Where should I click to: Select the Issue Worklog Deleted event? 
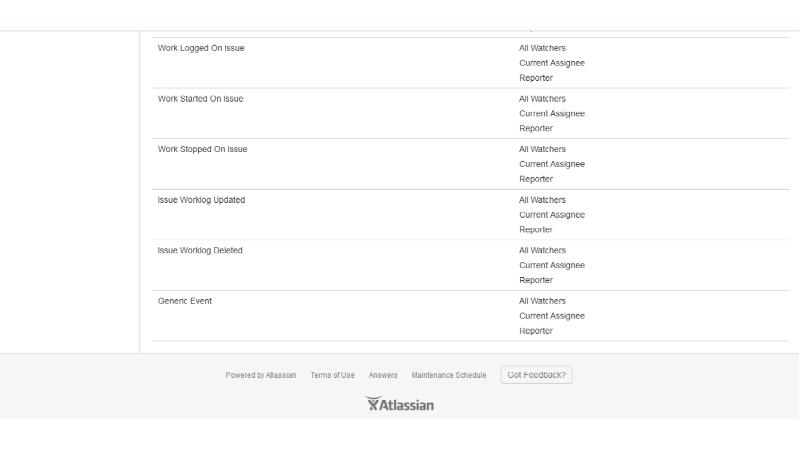200,250
